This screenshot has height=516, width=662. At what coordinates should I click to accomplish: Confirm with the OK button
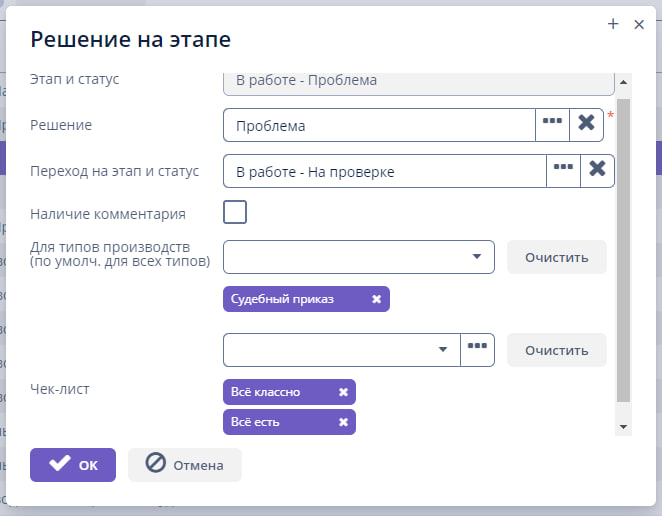(x=73, y=464)
